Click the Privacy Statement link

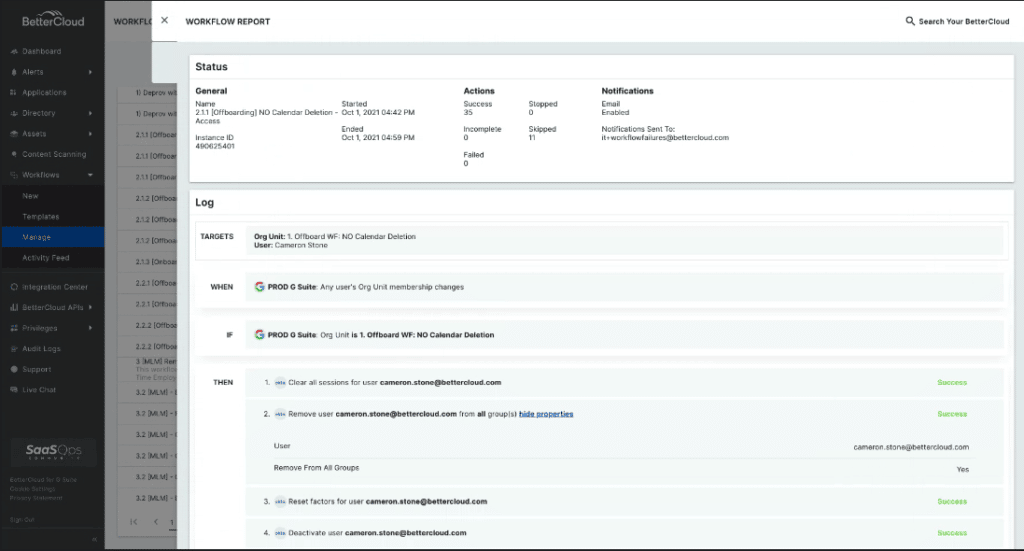[x=36, y=498]
